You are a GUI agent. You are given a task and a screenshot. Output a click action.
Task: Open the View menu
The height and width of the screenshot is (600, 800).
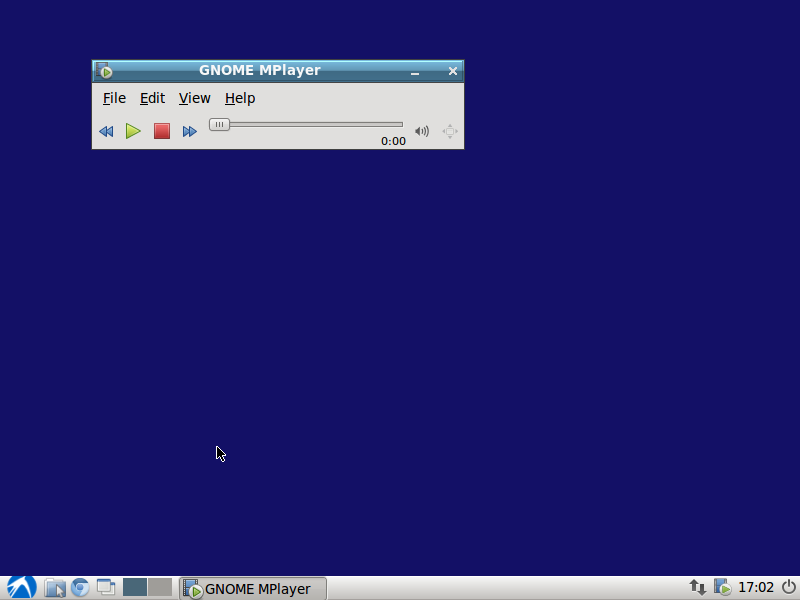click(x=194, y=98)
